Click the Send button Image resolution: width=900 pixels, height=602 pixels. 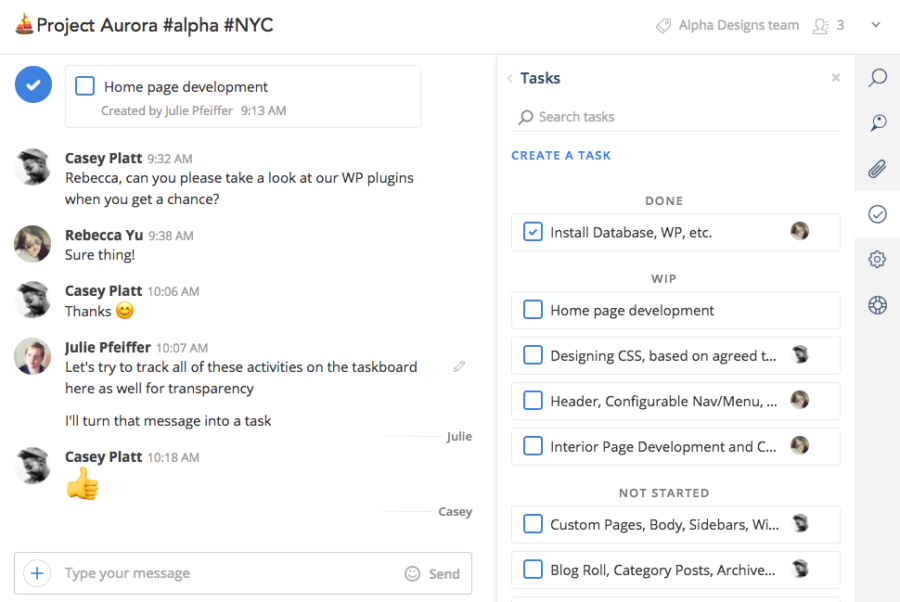coord(444,574)
